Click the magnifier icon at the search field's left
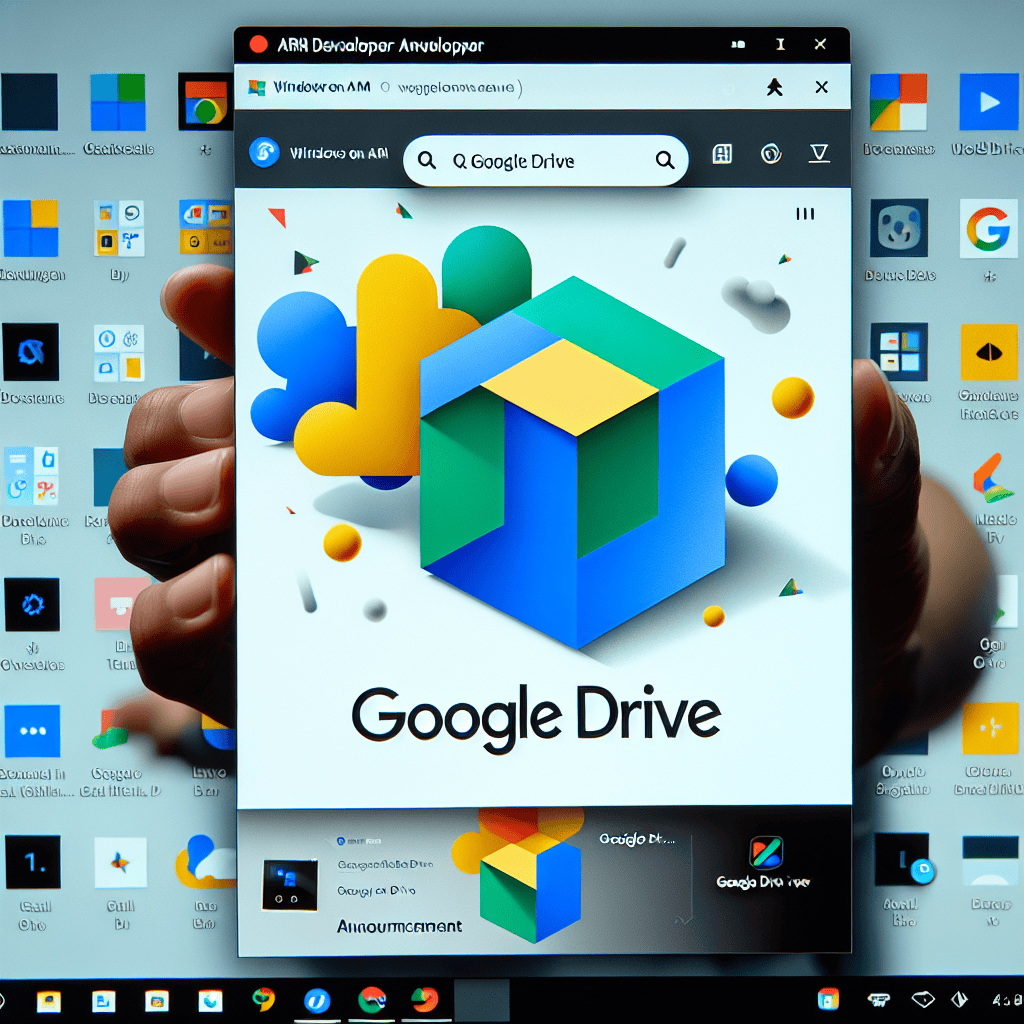 pyautogui.click(x=426, y=160)
